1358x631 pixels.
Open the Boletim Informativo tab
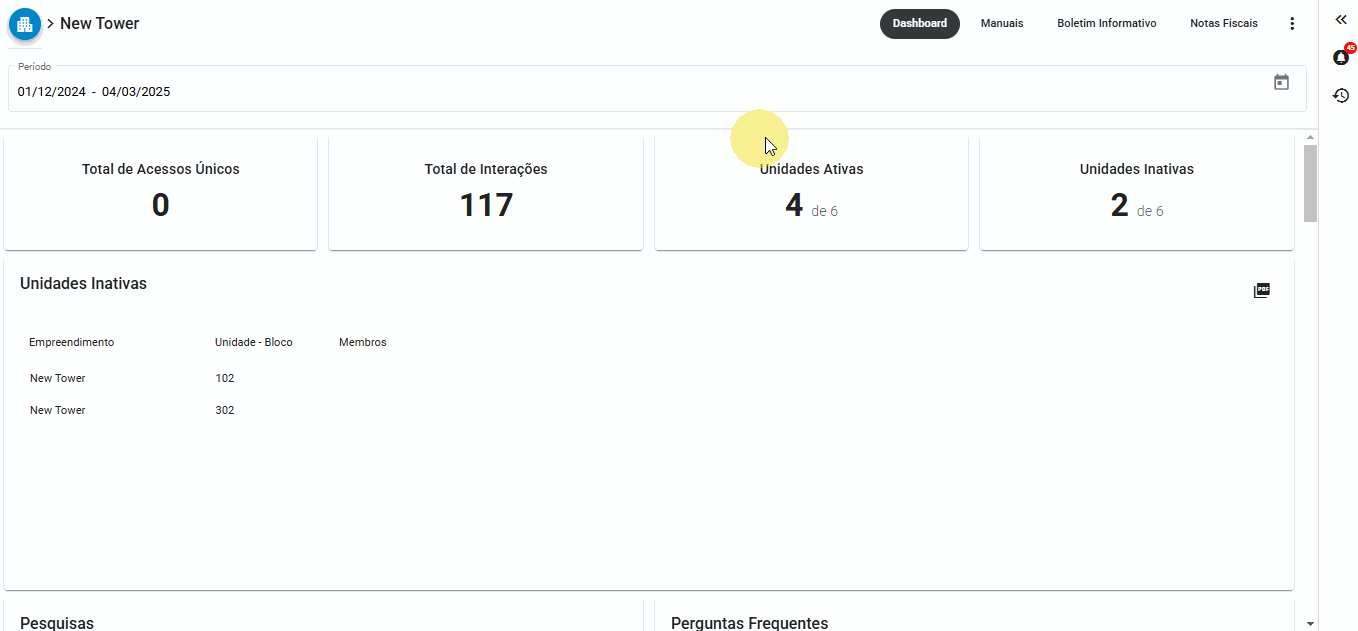coord(1106,24)
